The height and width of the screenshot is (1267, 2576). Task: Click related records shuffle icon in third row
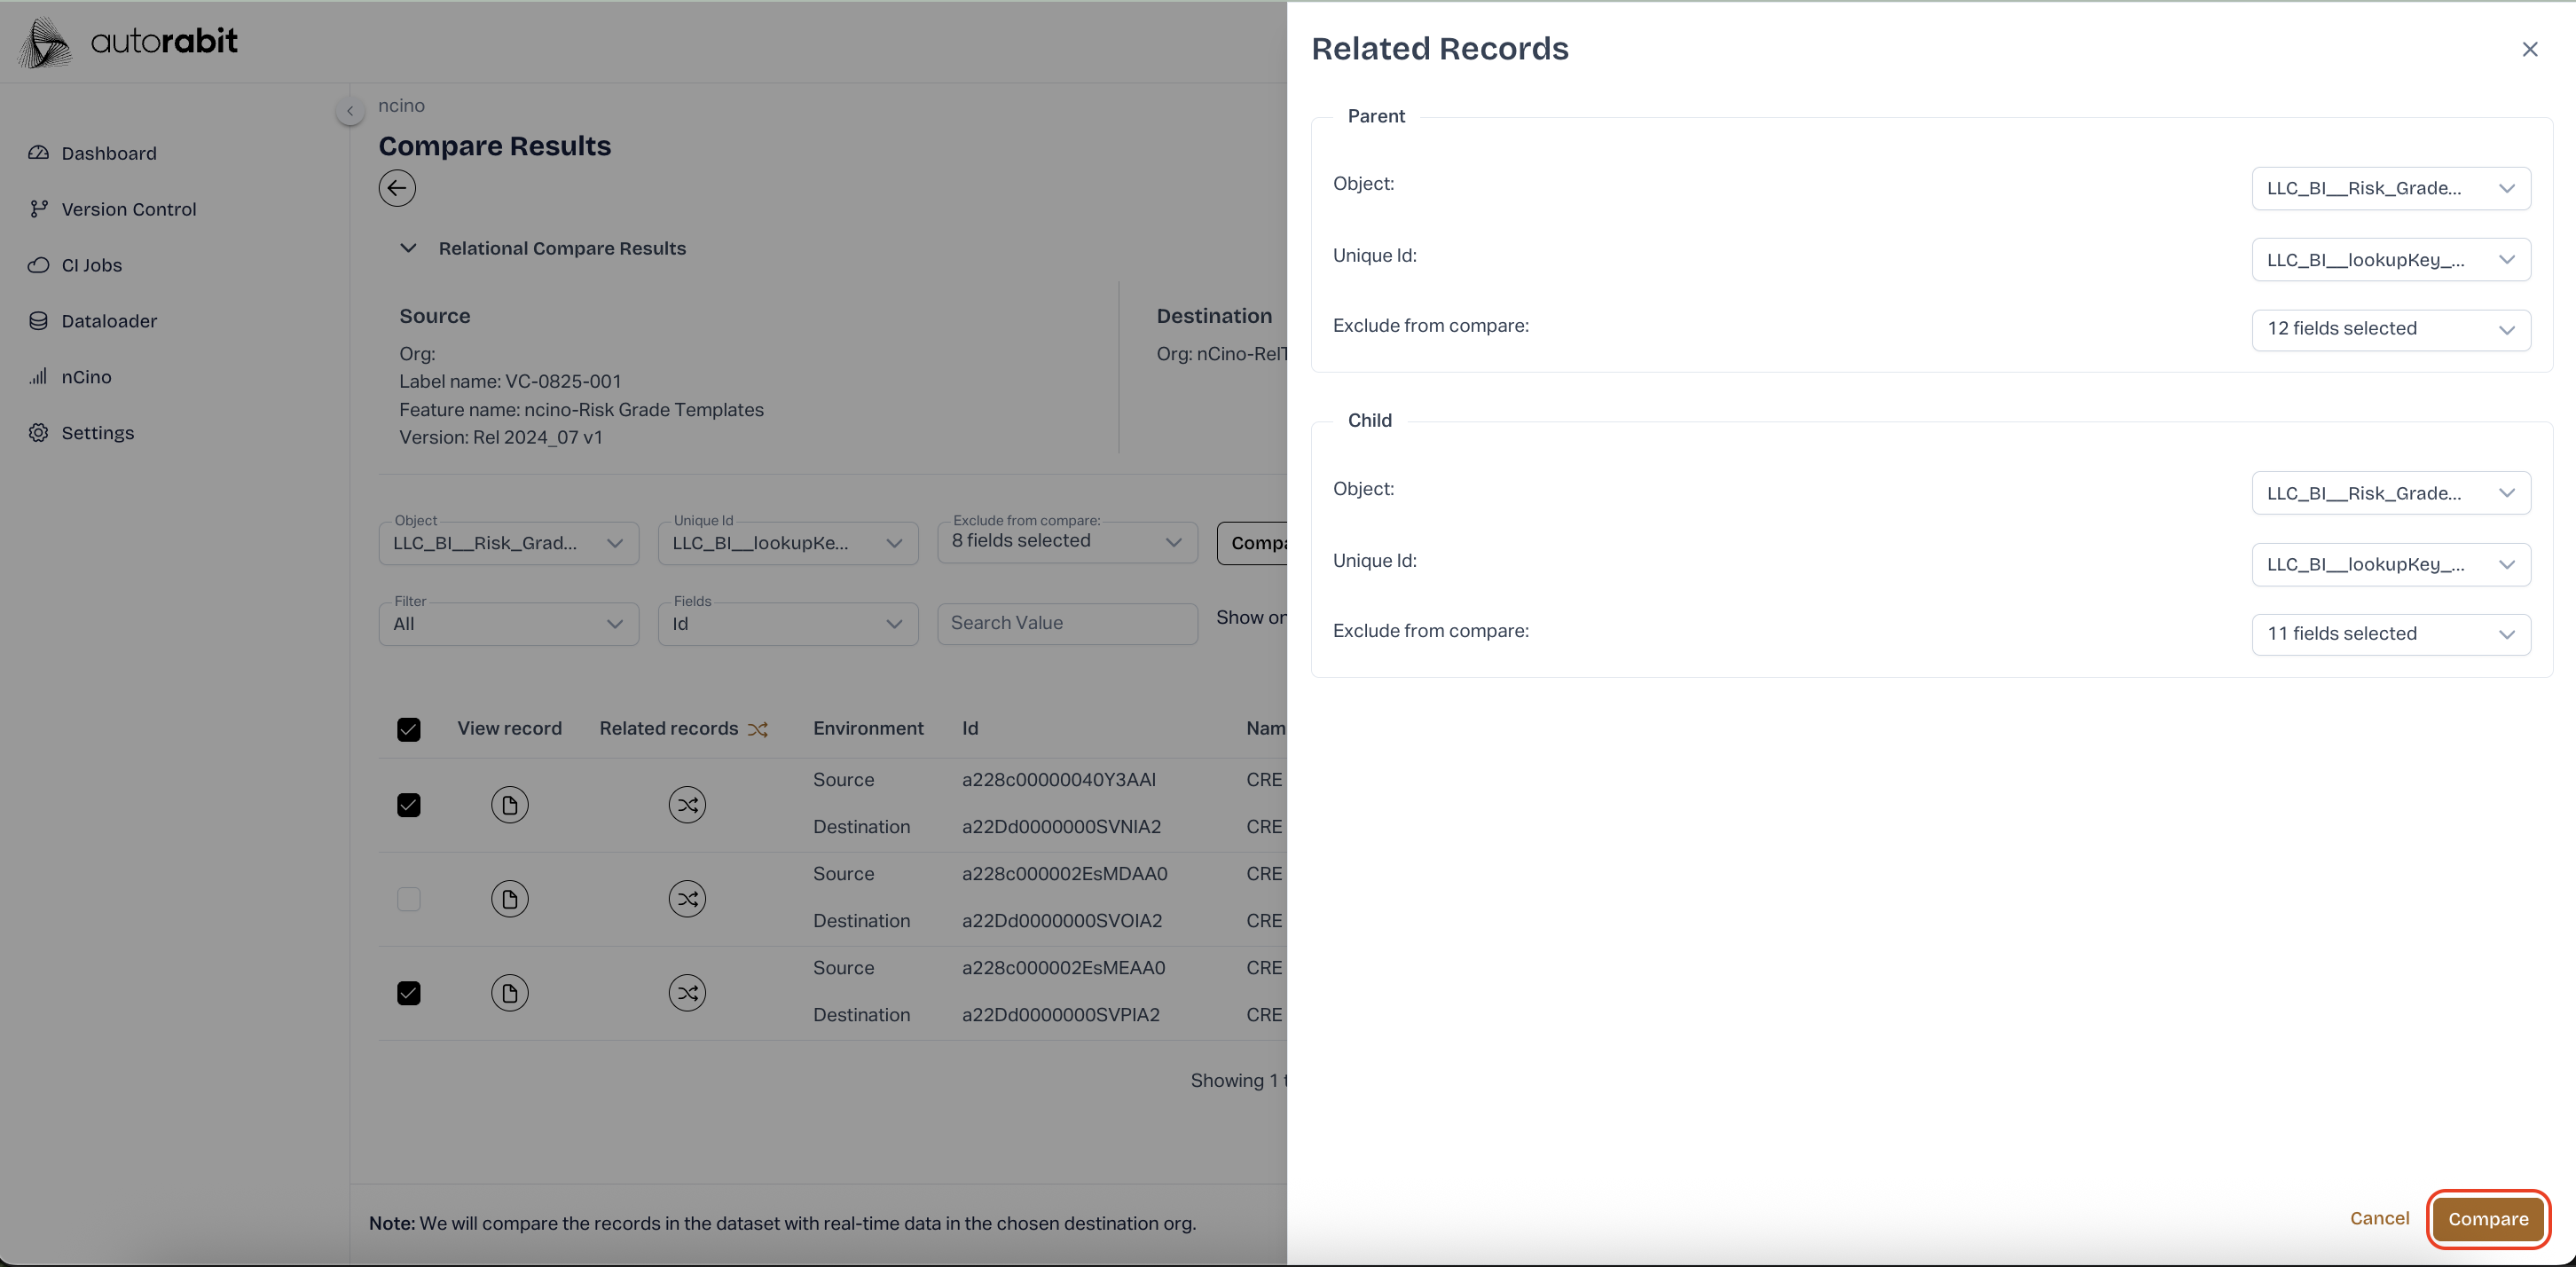coord(687,992)
